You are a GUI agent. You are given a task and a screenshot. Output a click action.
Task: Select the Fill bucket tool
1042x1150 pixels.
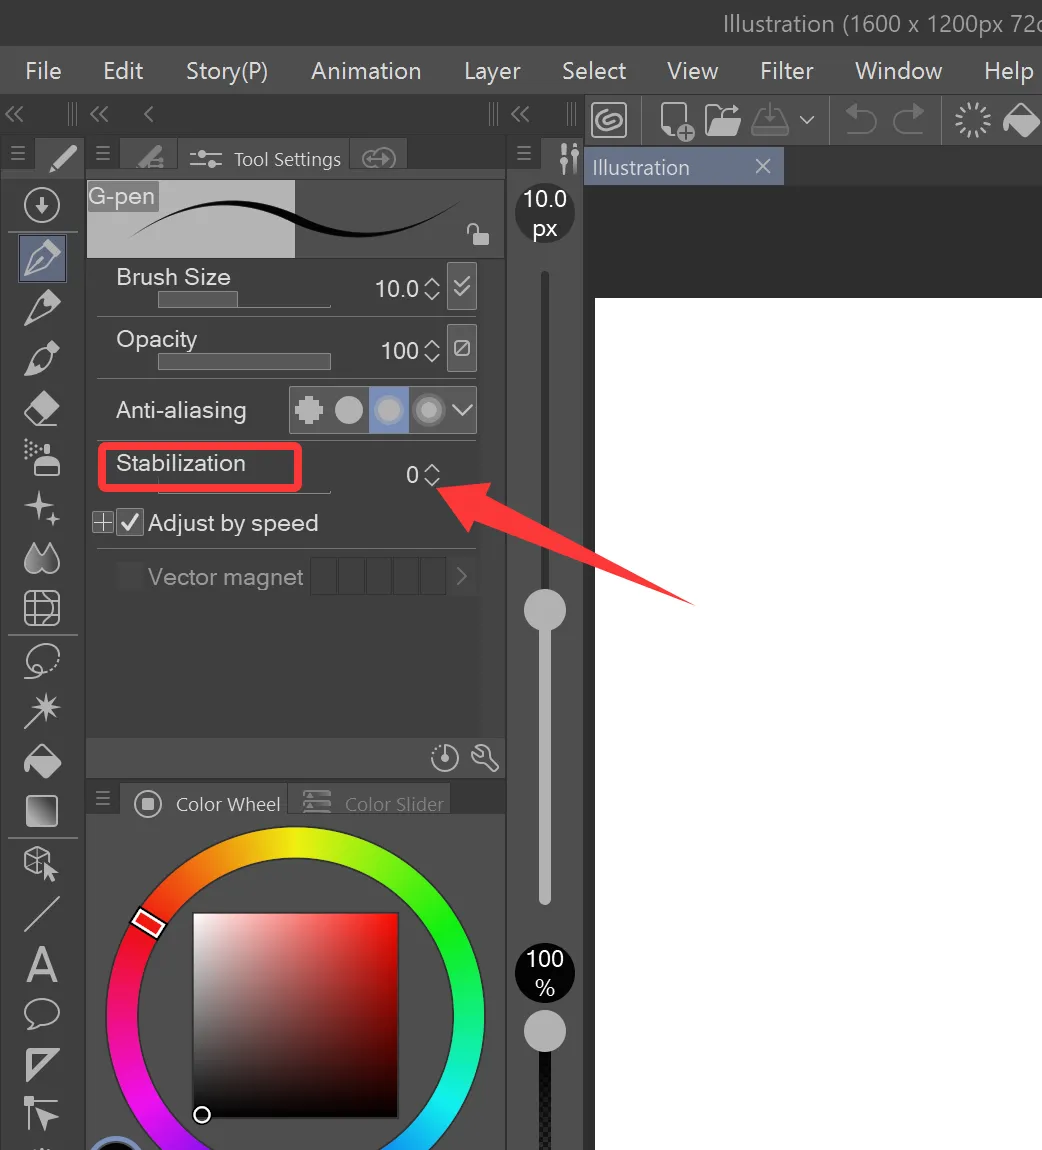(42, 761)
